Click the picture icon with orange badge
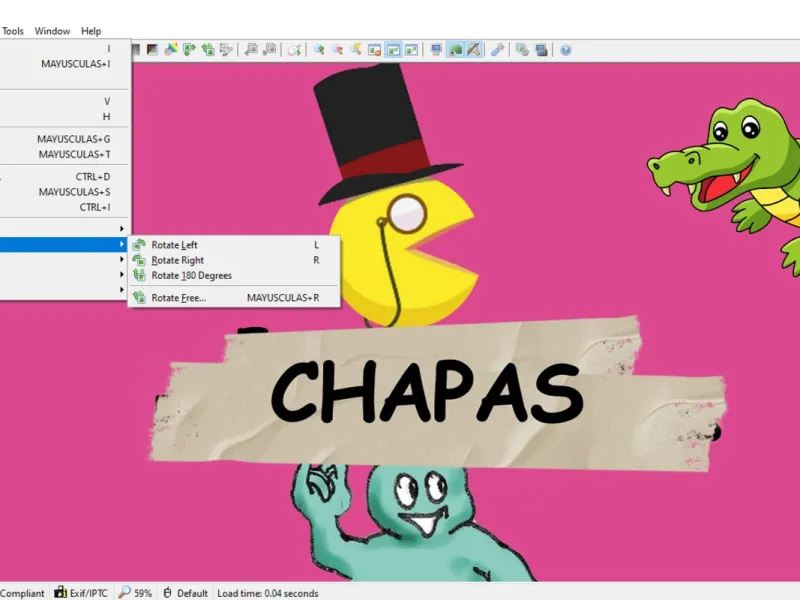The height and width of the screenshot is (600, 800). coord(374,49)
